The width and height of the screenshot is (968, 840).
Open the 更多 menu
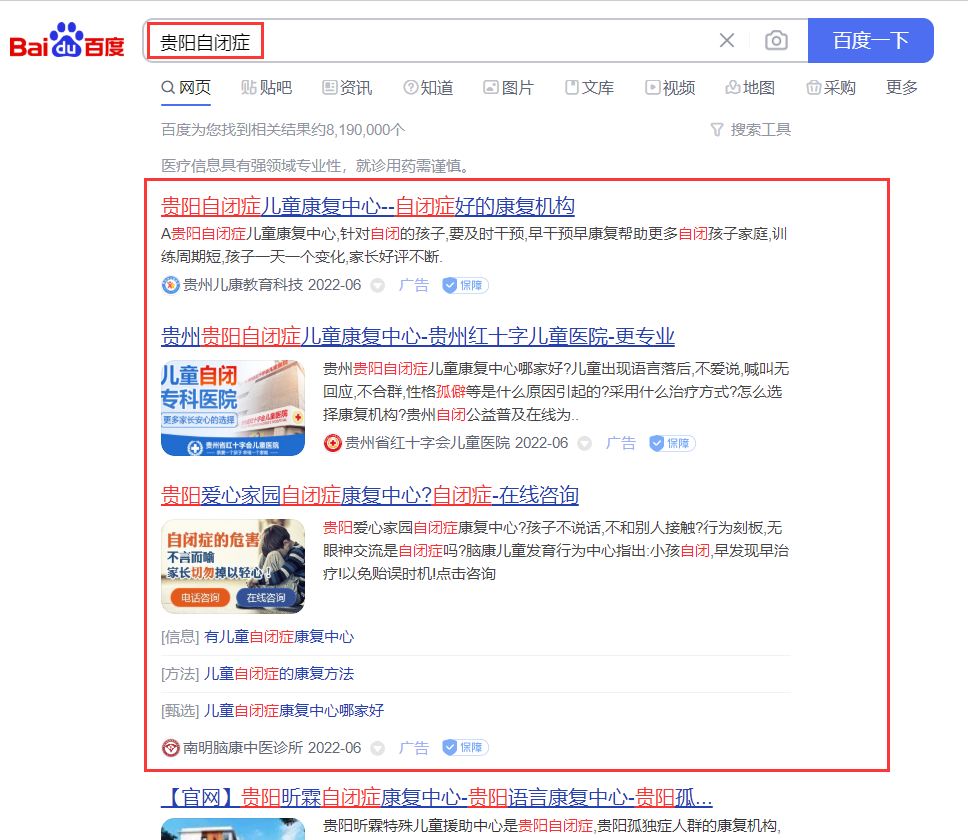click(x=901, y=88)
